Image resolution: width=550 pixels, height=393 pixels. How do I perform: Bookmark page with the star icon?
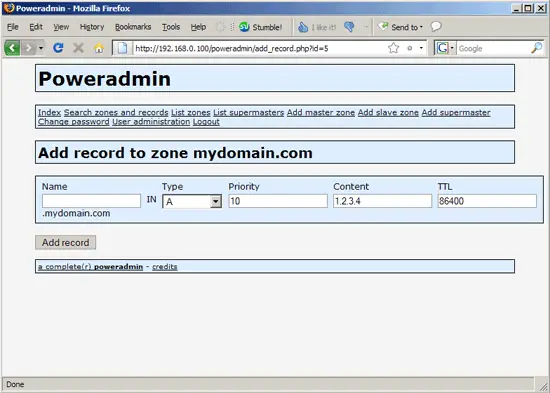pos(394,48)
